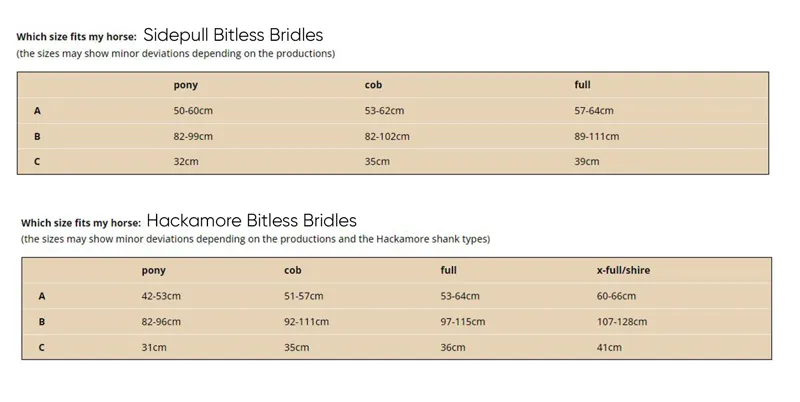The height and width of the screenshot is (402, 800).
Task: Click the 50-60cm cell in Sidepull table
Action: 193,111
